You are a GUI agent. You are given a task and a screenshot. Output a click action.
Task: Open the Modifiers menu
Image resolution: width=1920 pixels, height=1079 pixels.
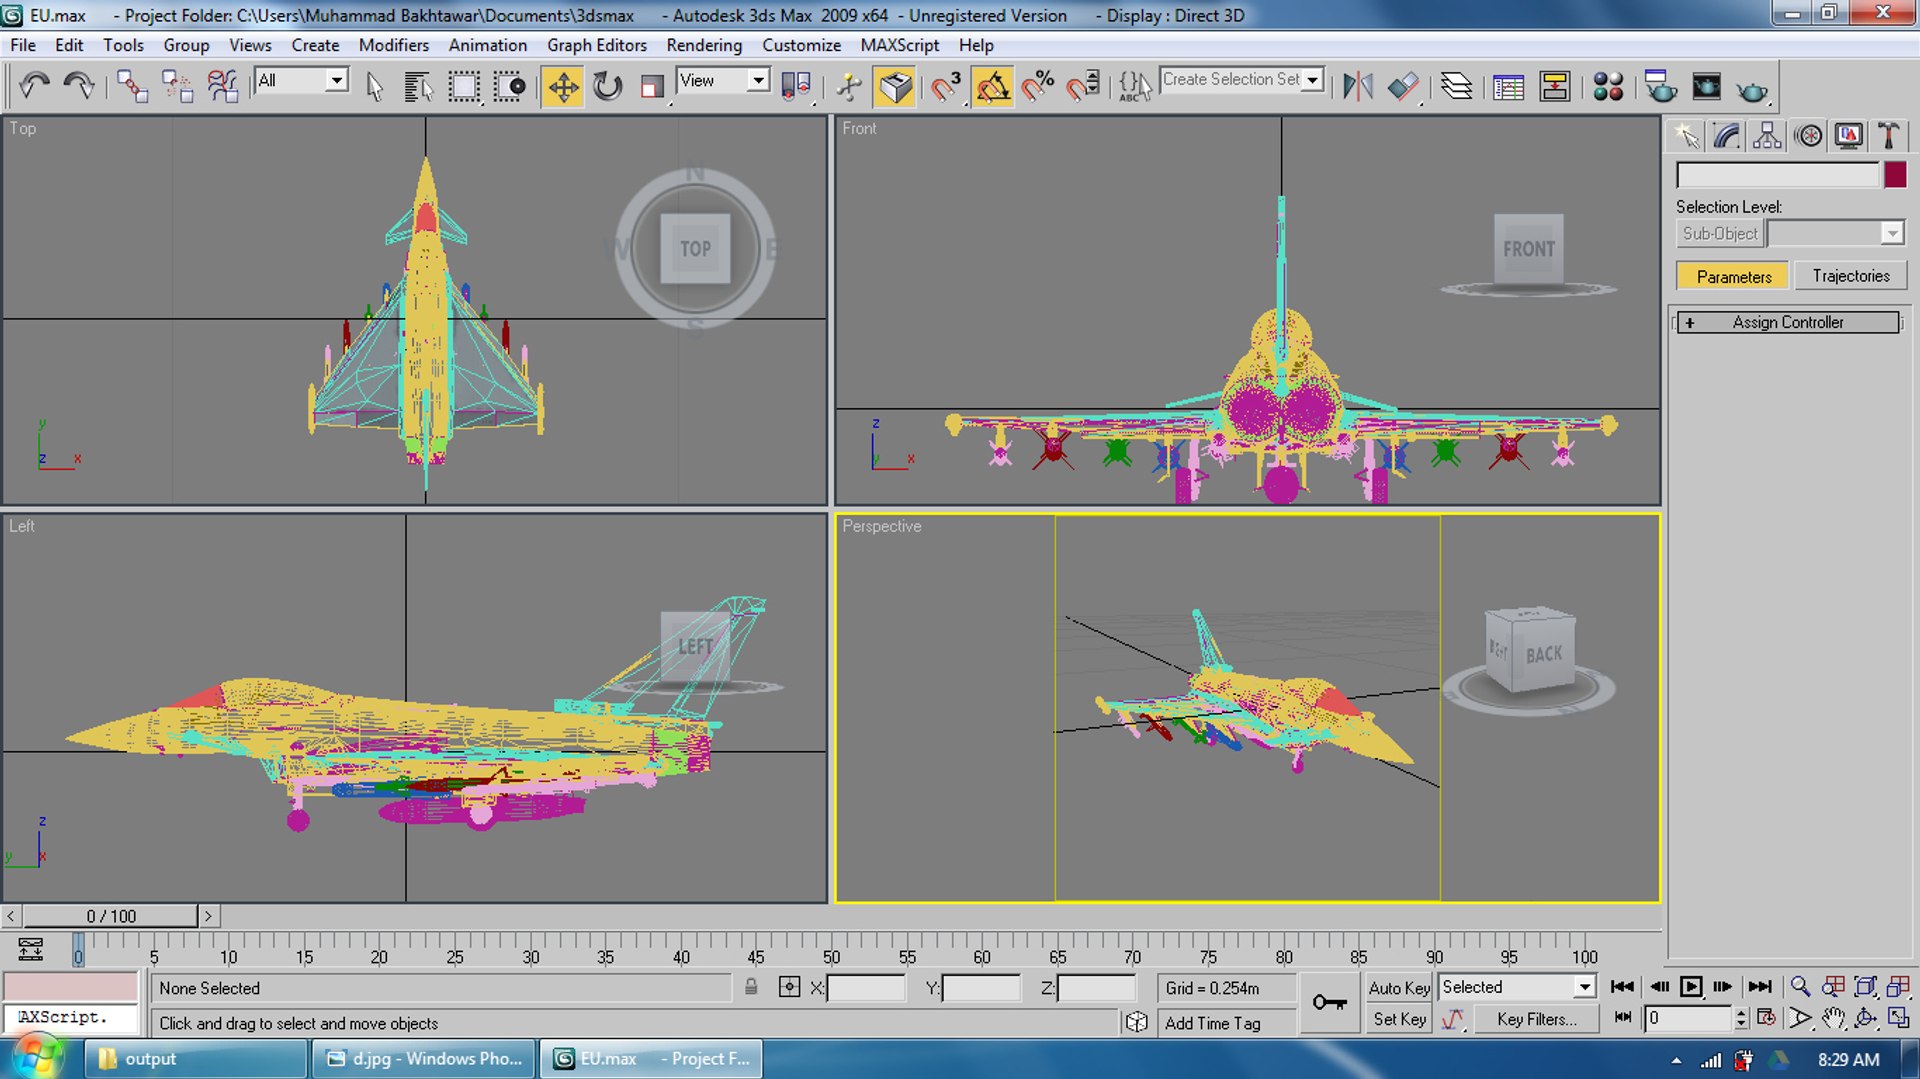[394, 45]
